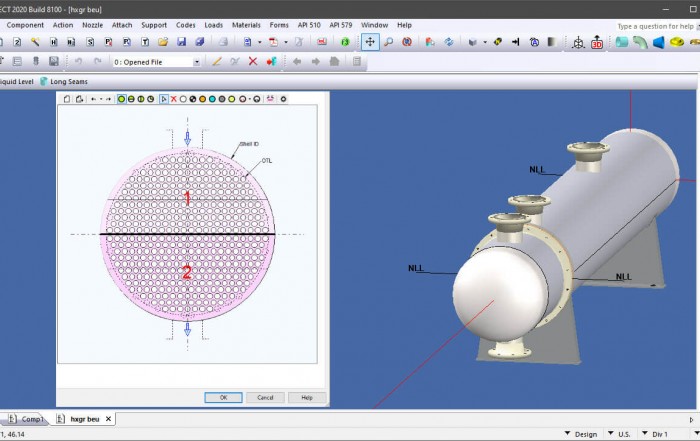This screenshot has width=700, height=441.
Task: Click the red X delete icon in tube layout toolbar
Action: [174, 99]
